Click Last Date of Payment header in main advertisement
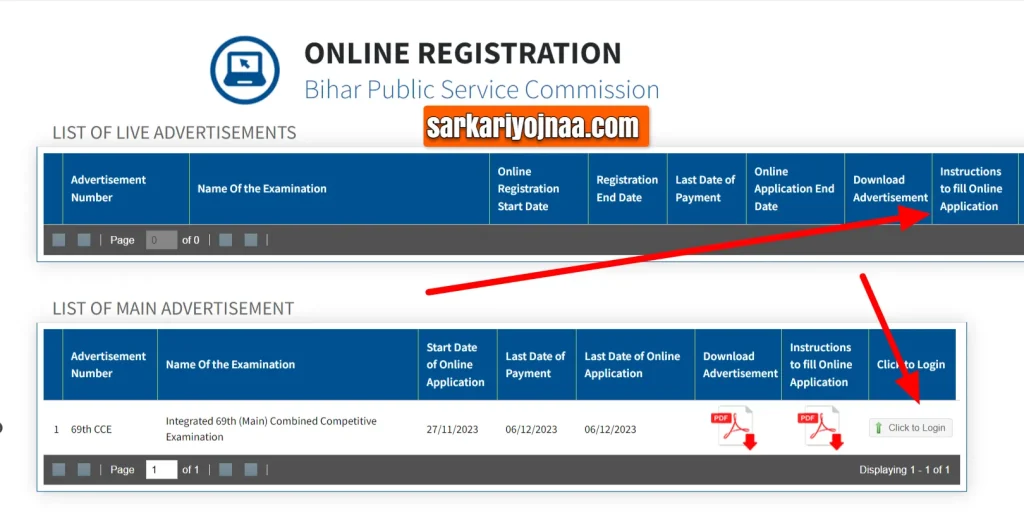Viewport: 1024px width, 520px height. click(537, 365)
